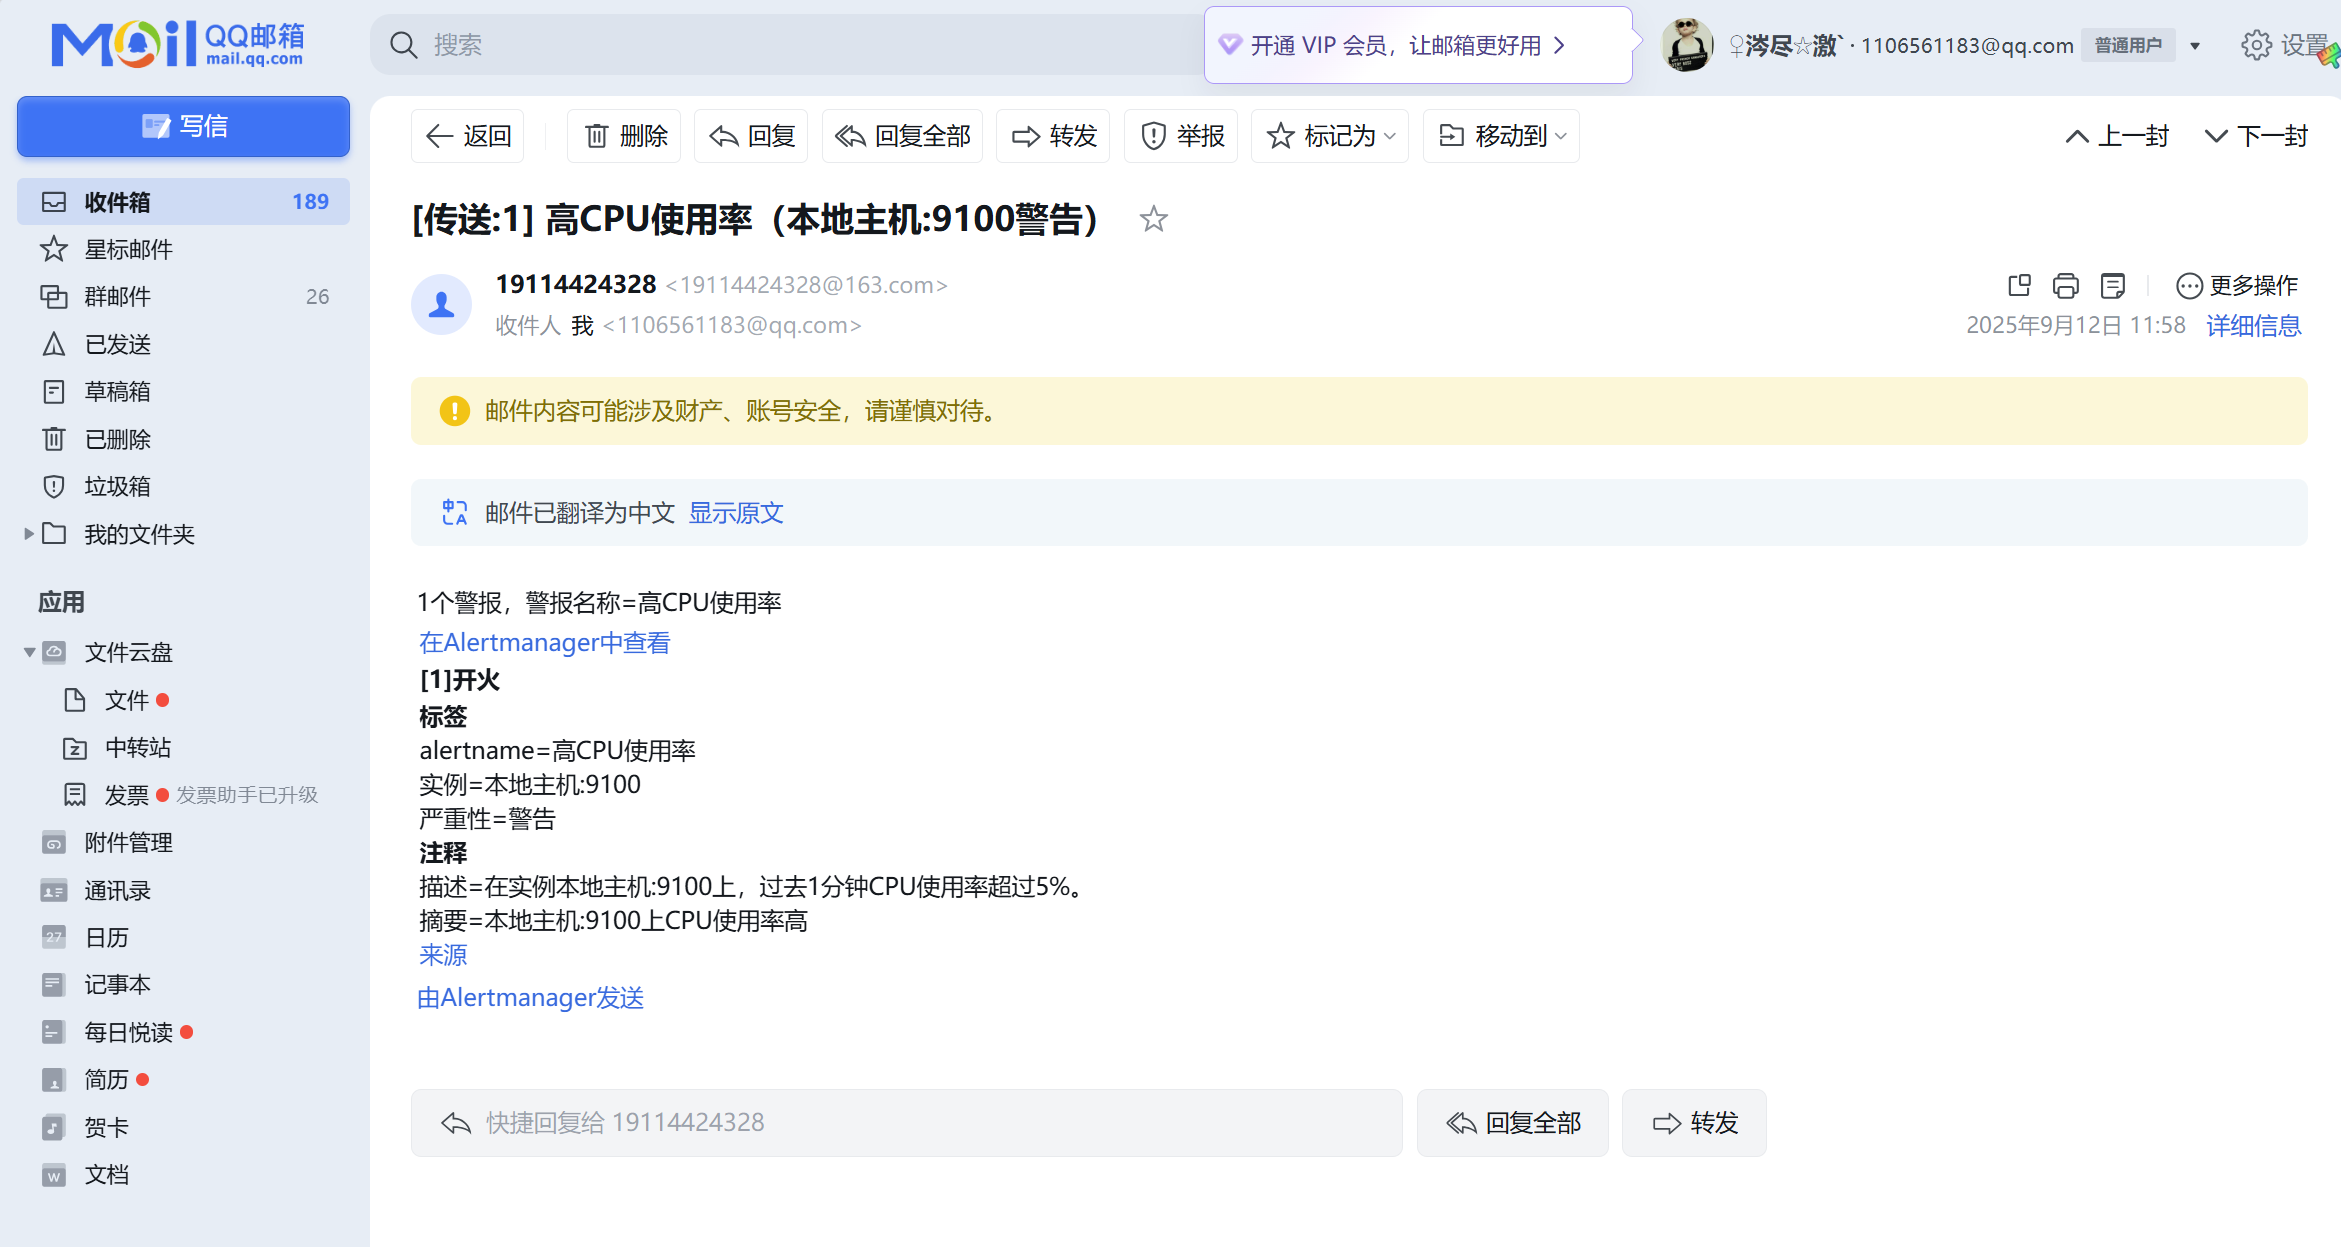Star this email next to subject
The height and width of the screenshot is (1247, 2341).
[1154, 219]
